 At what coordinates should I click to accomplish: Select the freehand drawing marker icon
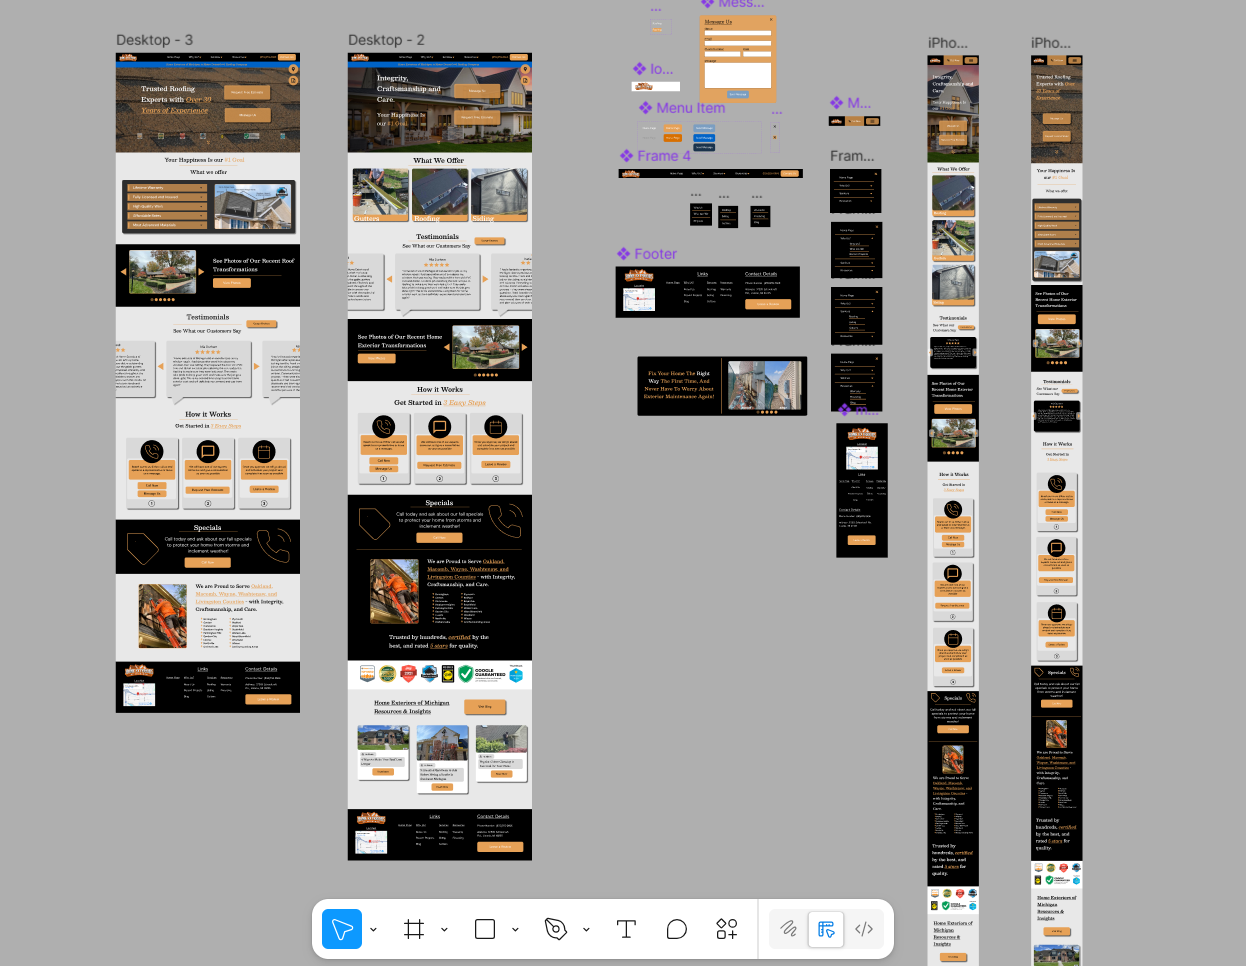tap(788, 929)
